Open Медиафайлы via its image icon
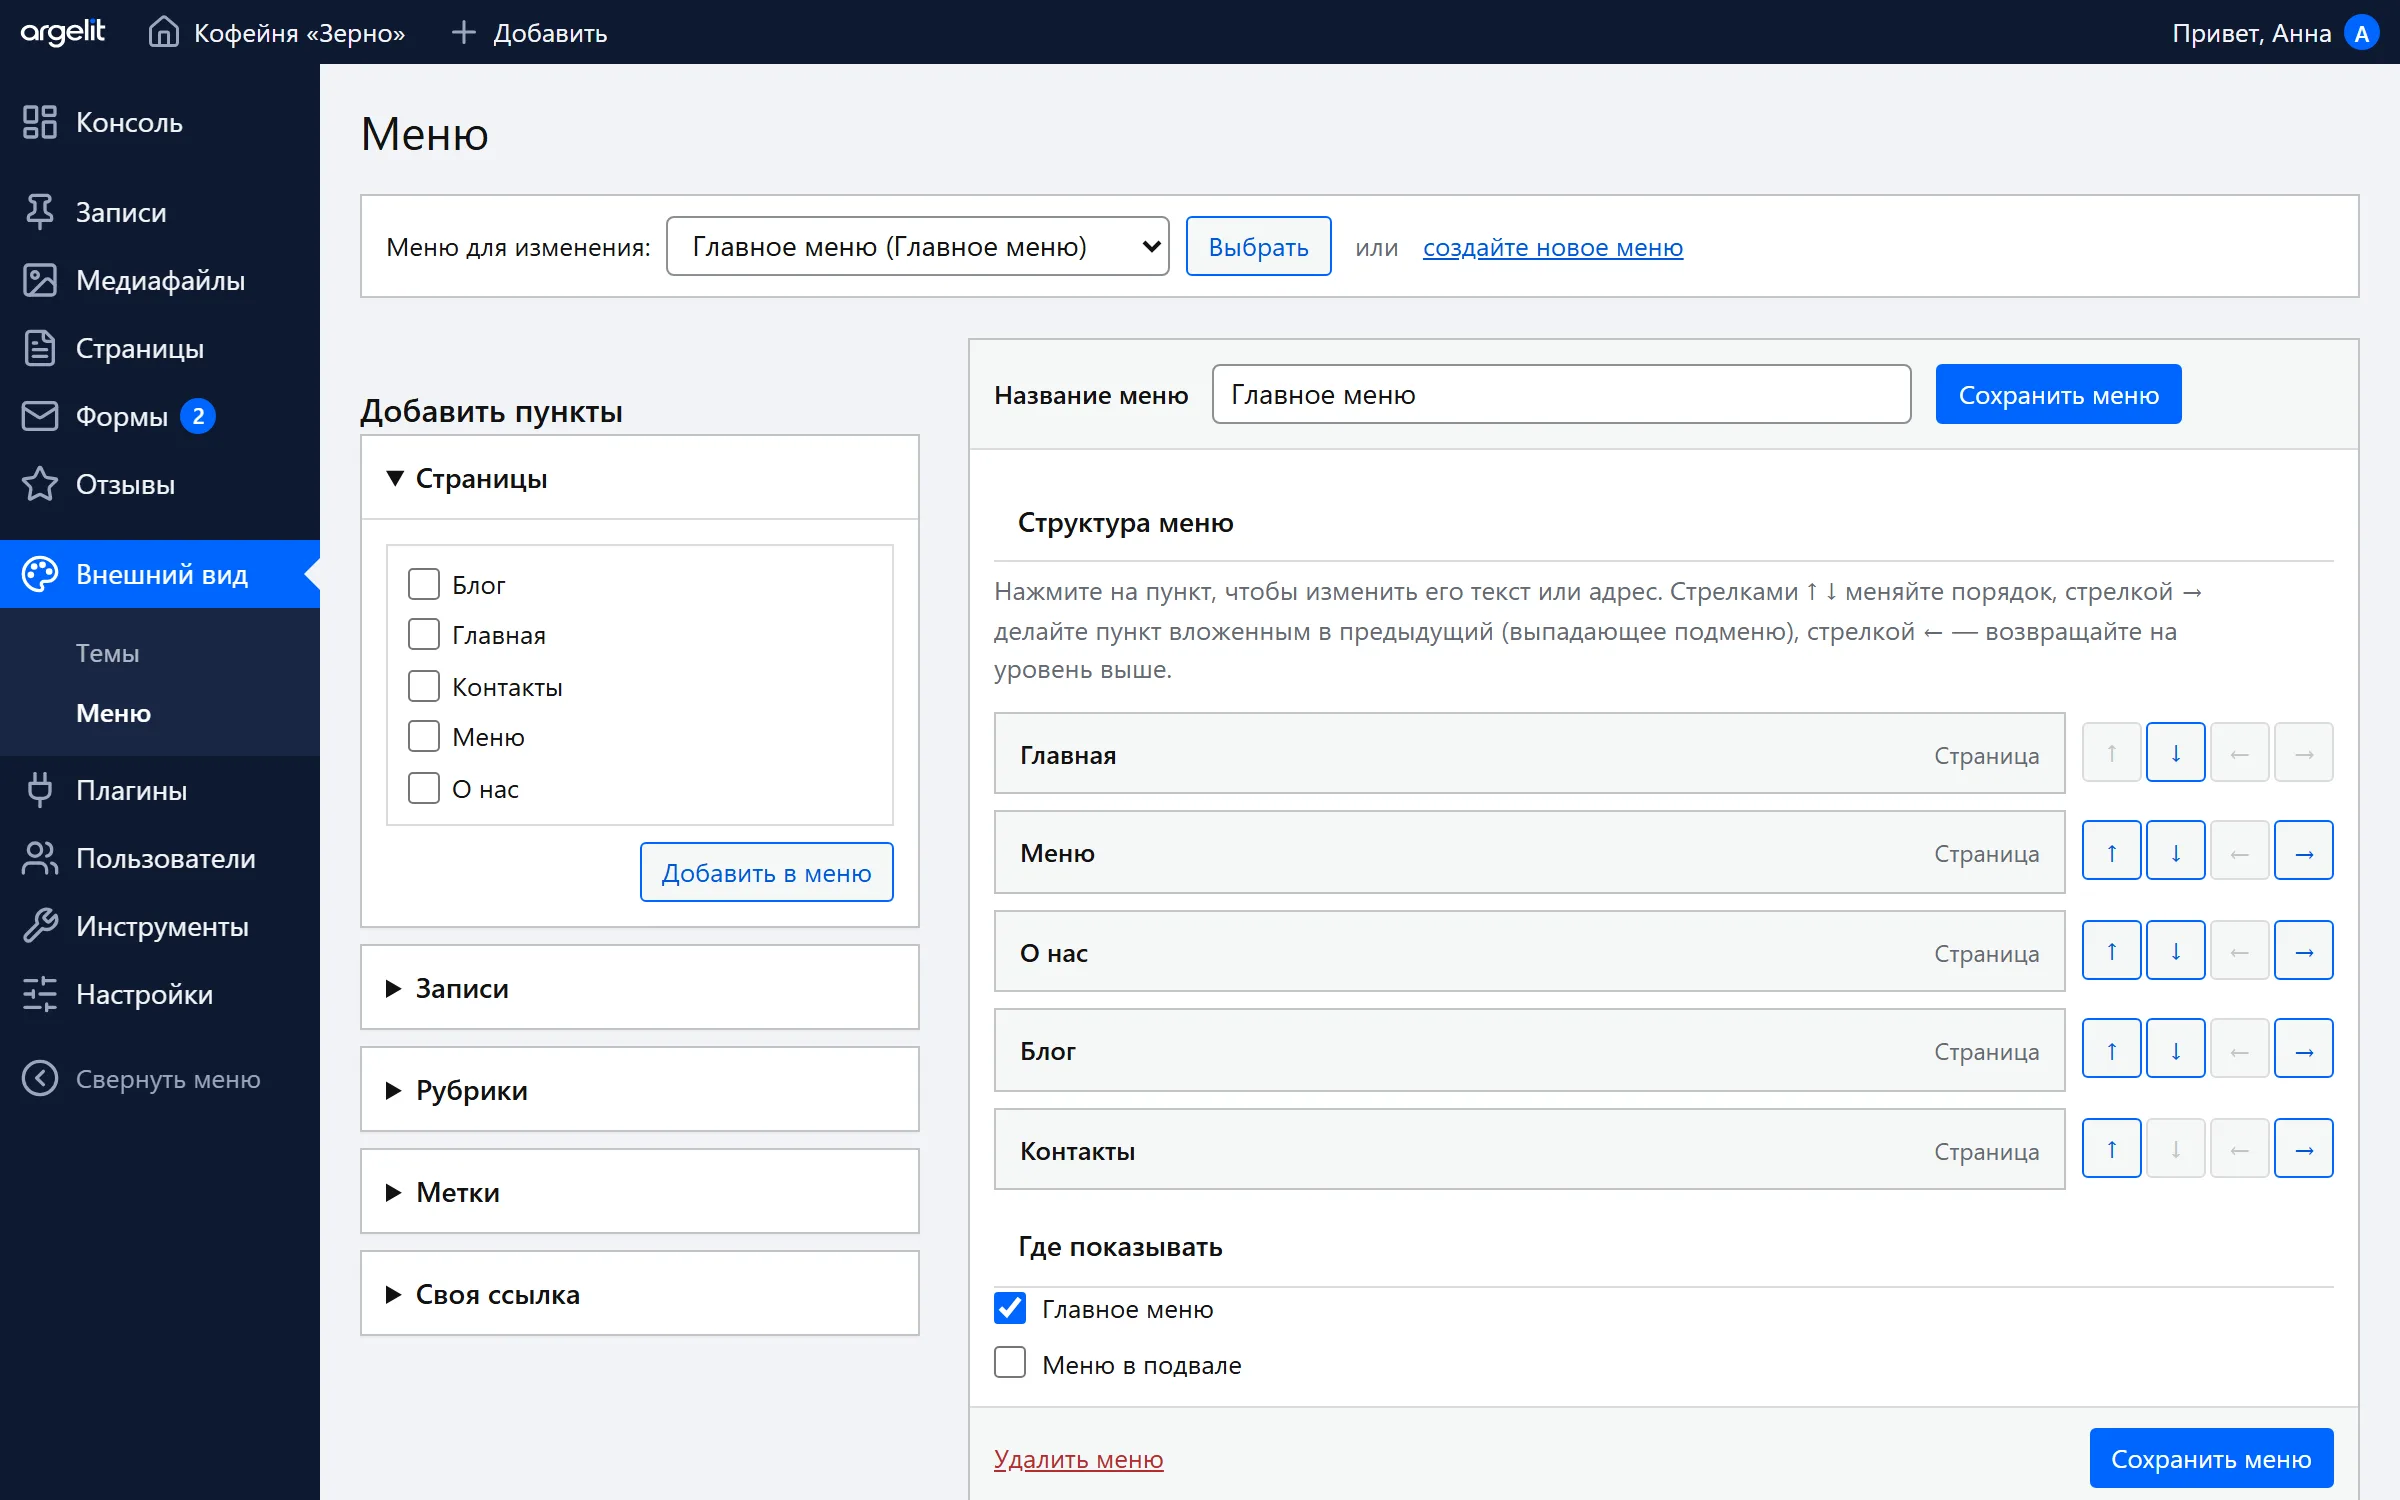Screen dimensions: 2400x1500 point(40,280)
